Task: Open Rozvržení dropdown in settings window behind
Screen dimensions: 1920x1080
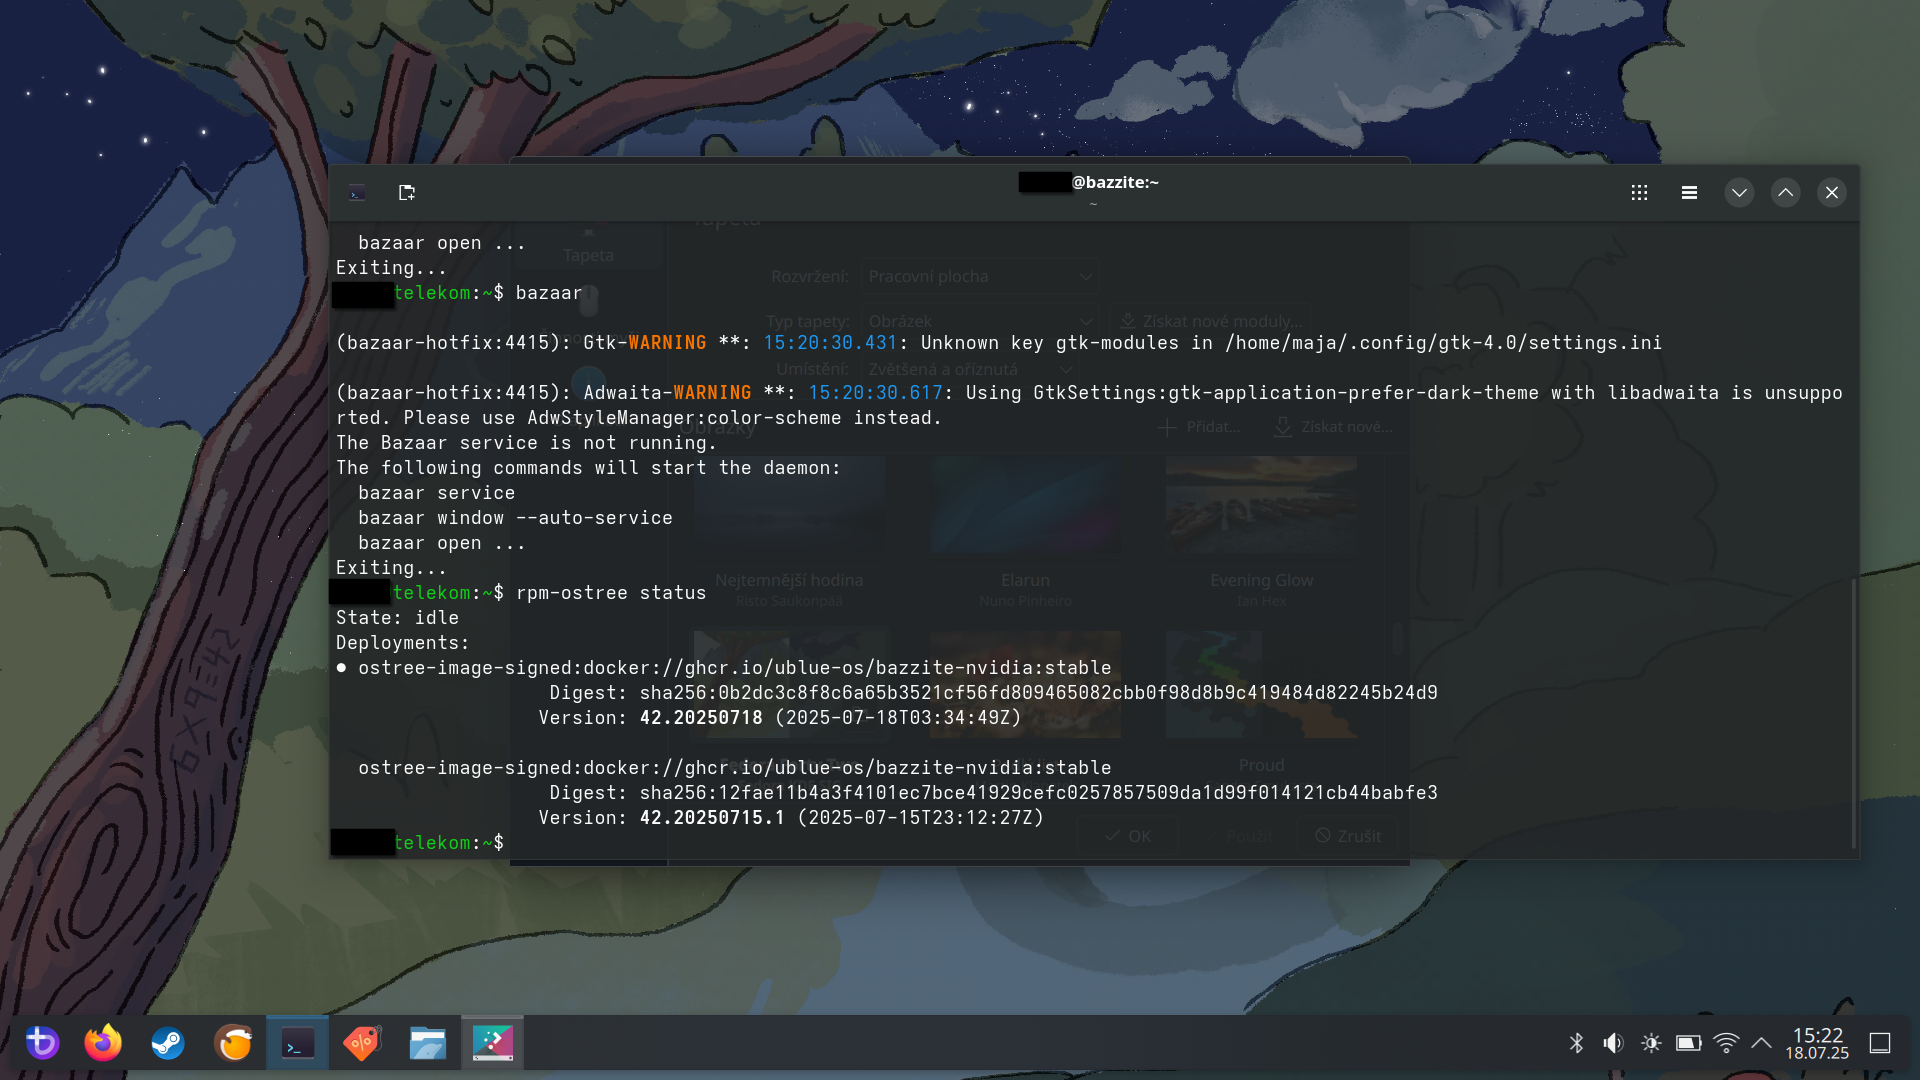Action: point(979,276)
